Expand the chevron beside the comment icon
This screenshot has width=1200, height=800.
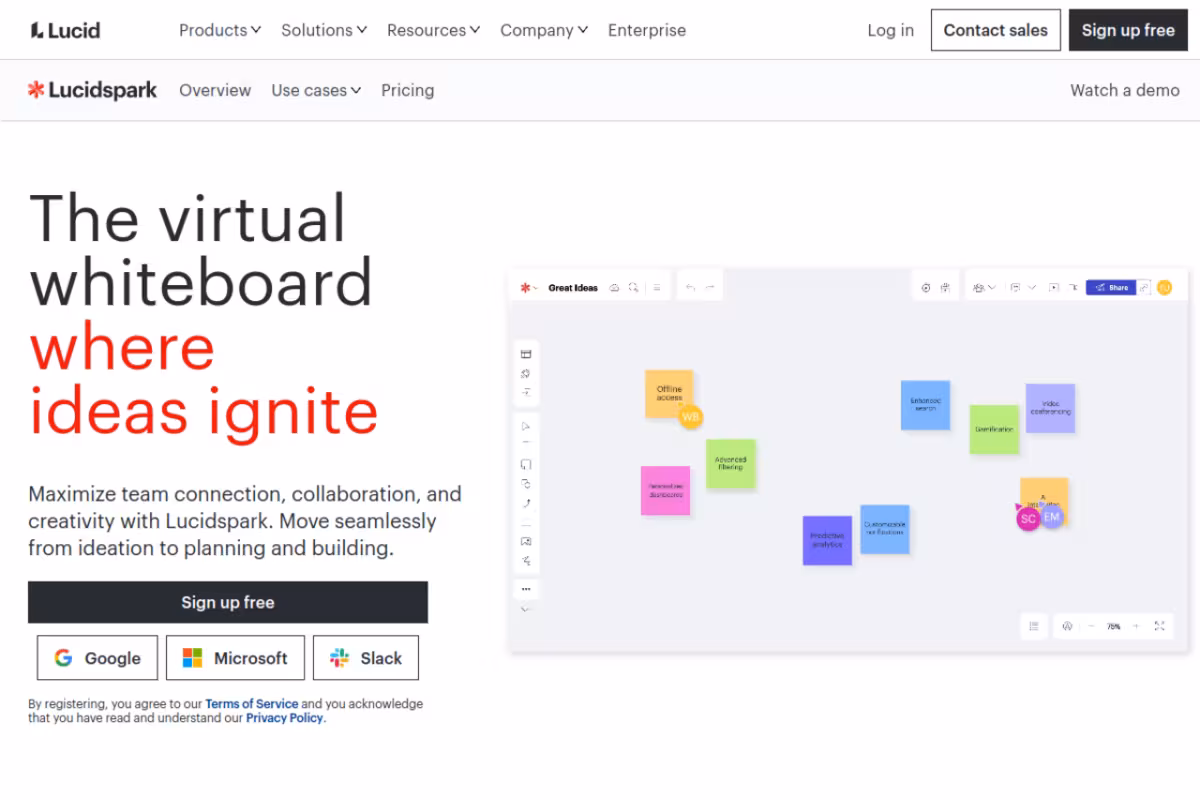1032,288
